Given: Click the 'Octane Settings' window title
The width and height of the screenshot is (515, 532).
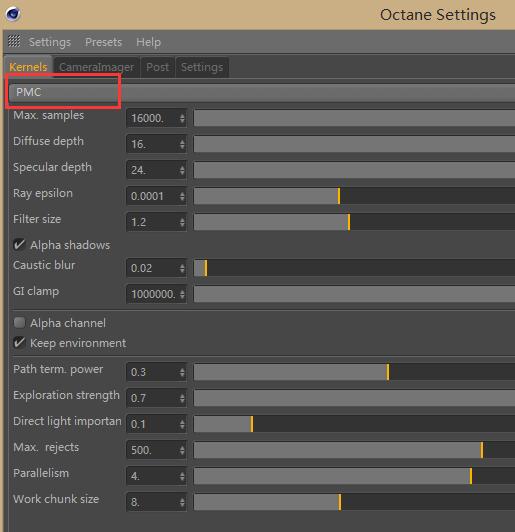Looking at the screenshot, I should (x=438, y=15).
